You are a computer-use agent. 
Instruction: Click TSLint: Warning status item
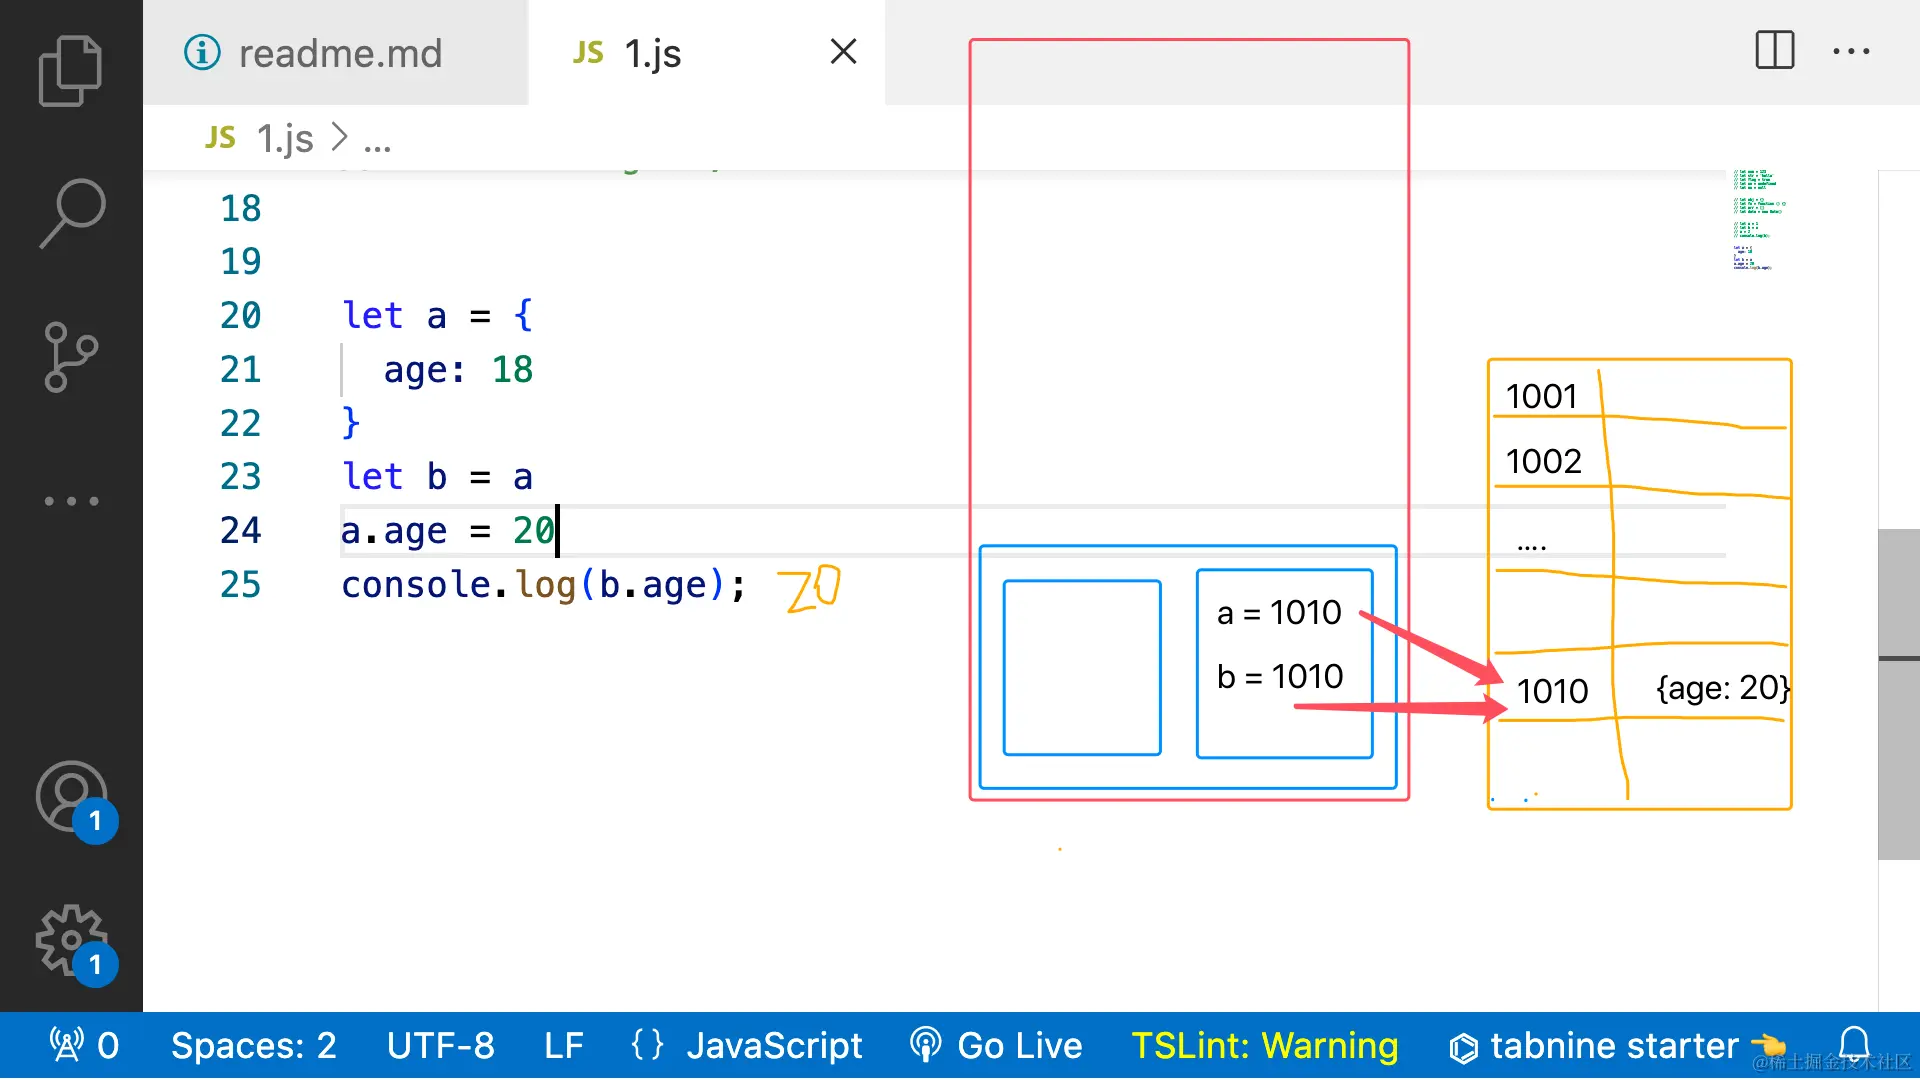[x=1264, y=1046]
